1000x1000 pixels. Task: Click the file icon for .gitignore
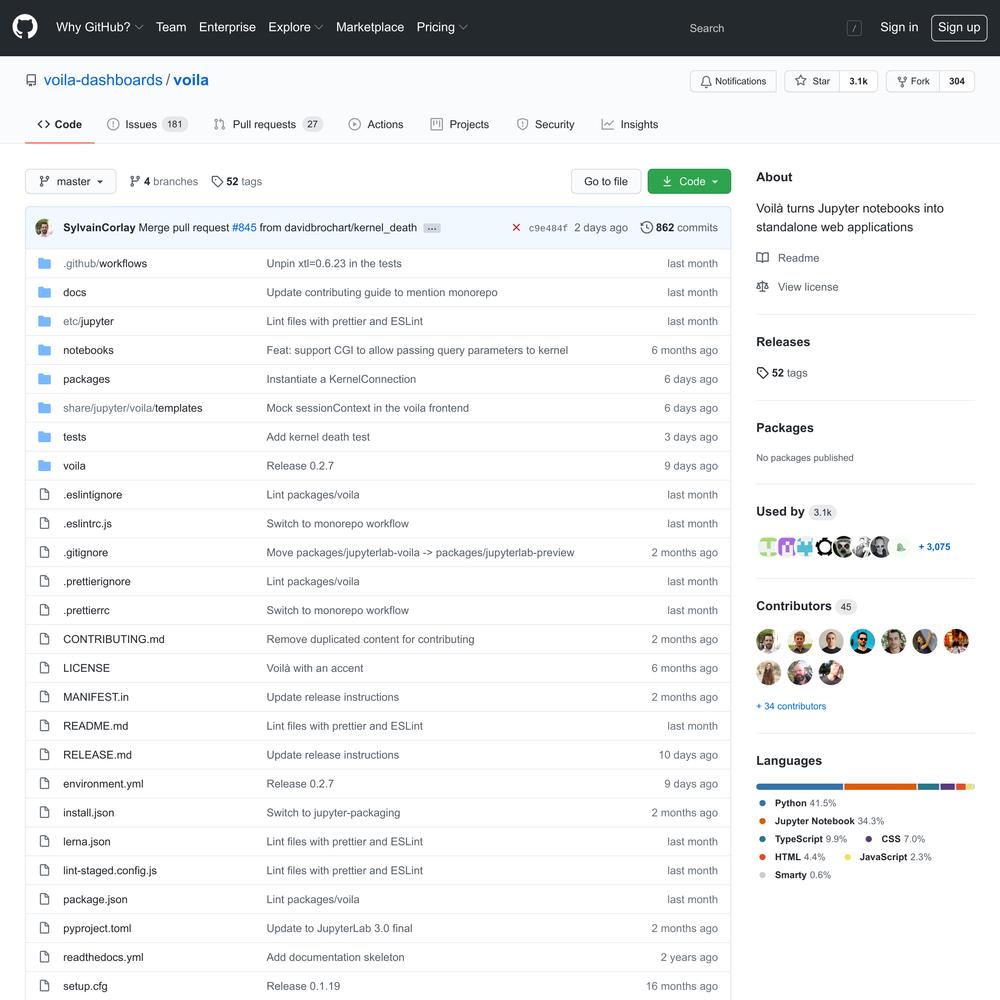(44, 552)
